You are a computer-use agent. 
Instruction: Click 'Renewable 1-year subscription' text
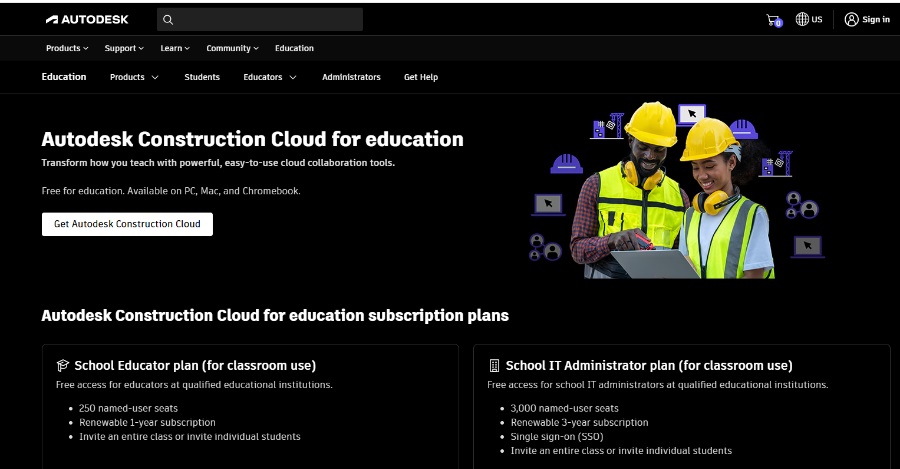(148, 423)
